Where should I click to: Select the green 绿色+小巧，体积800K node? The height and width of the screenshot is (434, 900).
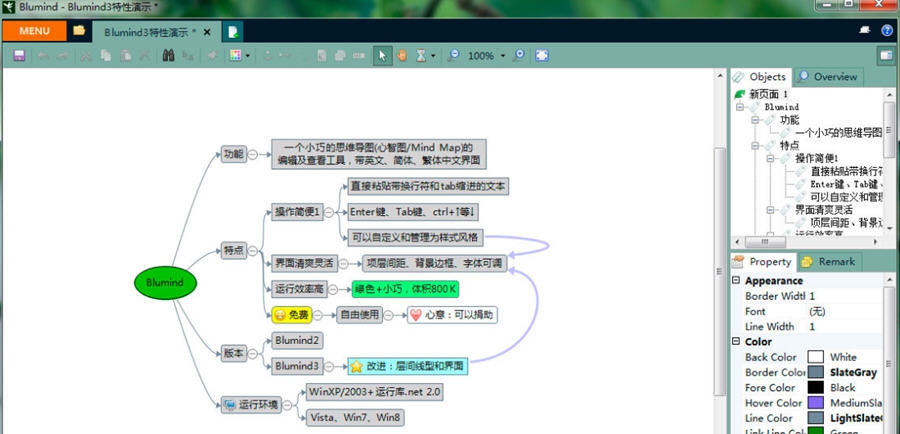pos(405,289)
